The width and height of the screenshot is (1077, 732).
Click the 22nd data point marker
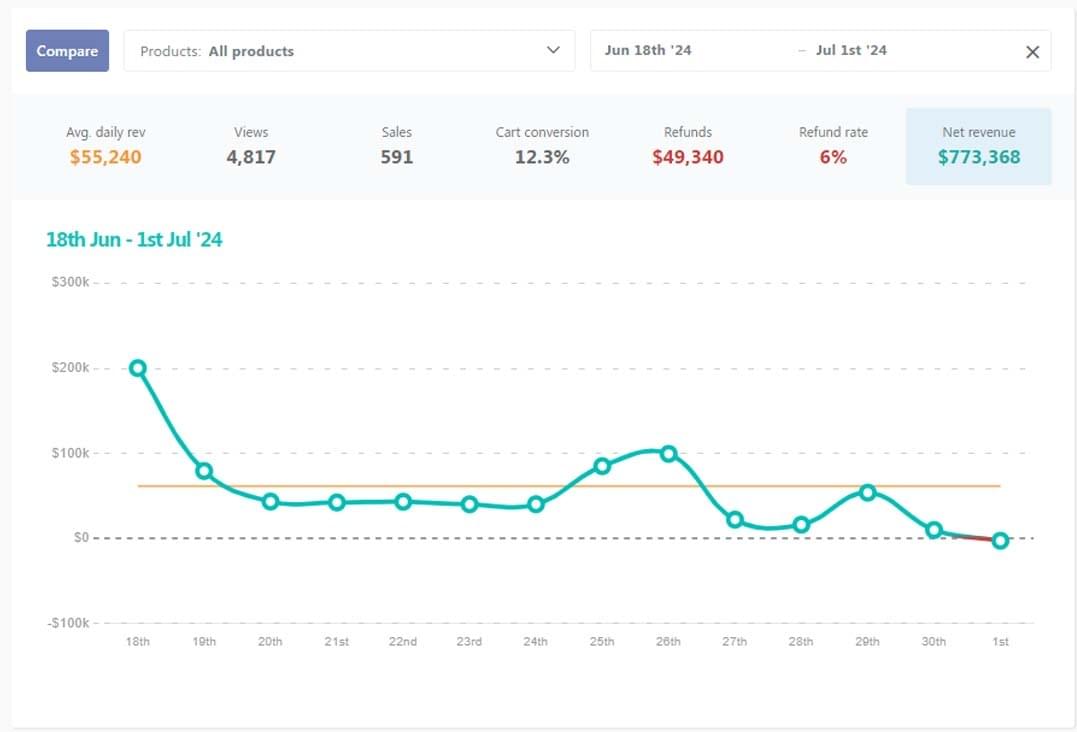403,501
